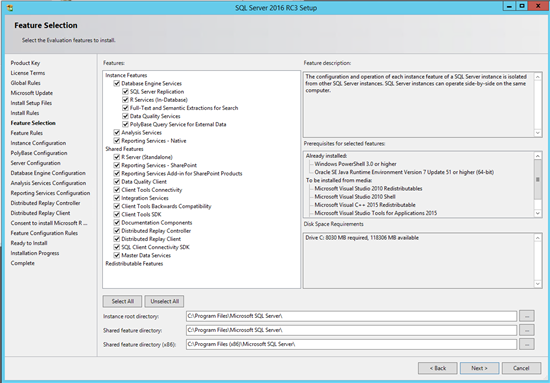Screen dimensions: 550x383
Task: Uncheck Distributed Replay Controller feature checkbox
Action: coord(117,231)
